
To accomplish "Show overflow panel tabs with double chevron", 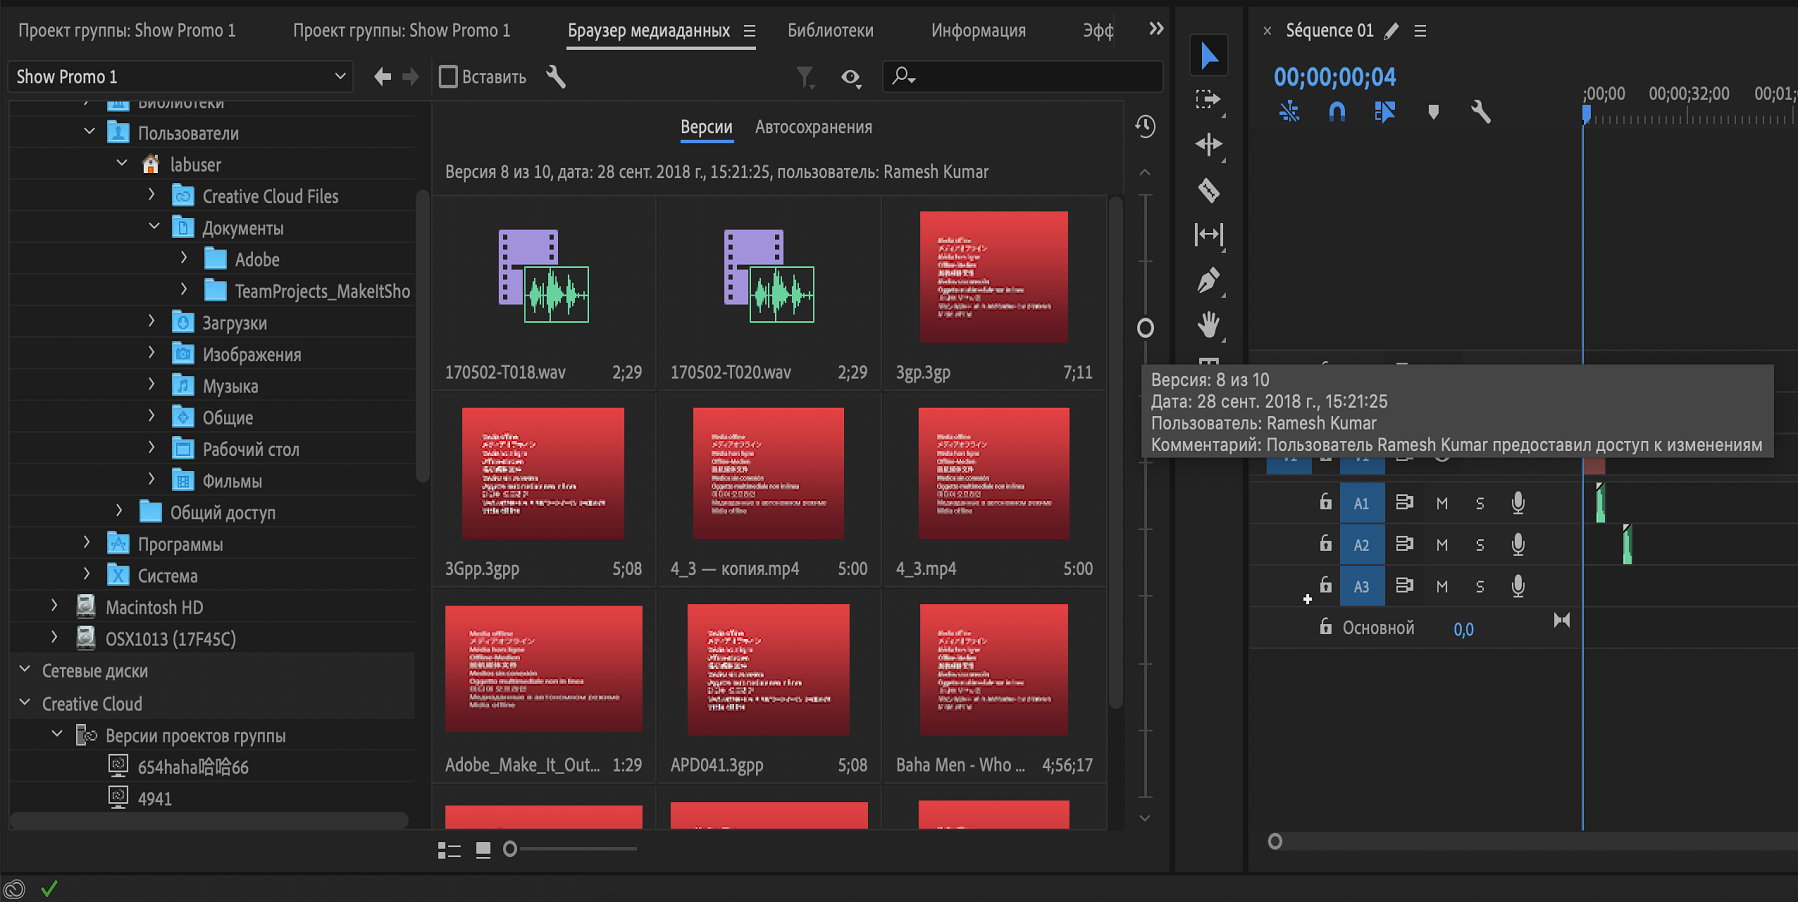I will [1156, 29].
